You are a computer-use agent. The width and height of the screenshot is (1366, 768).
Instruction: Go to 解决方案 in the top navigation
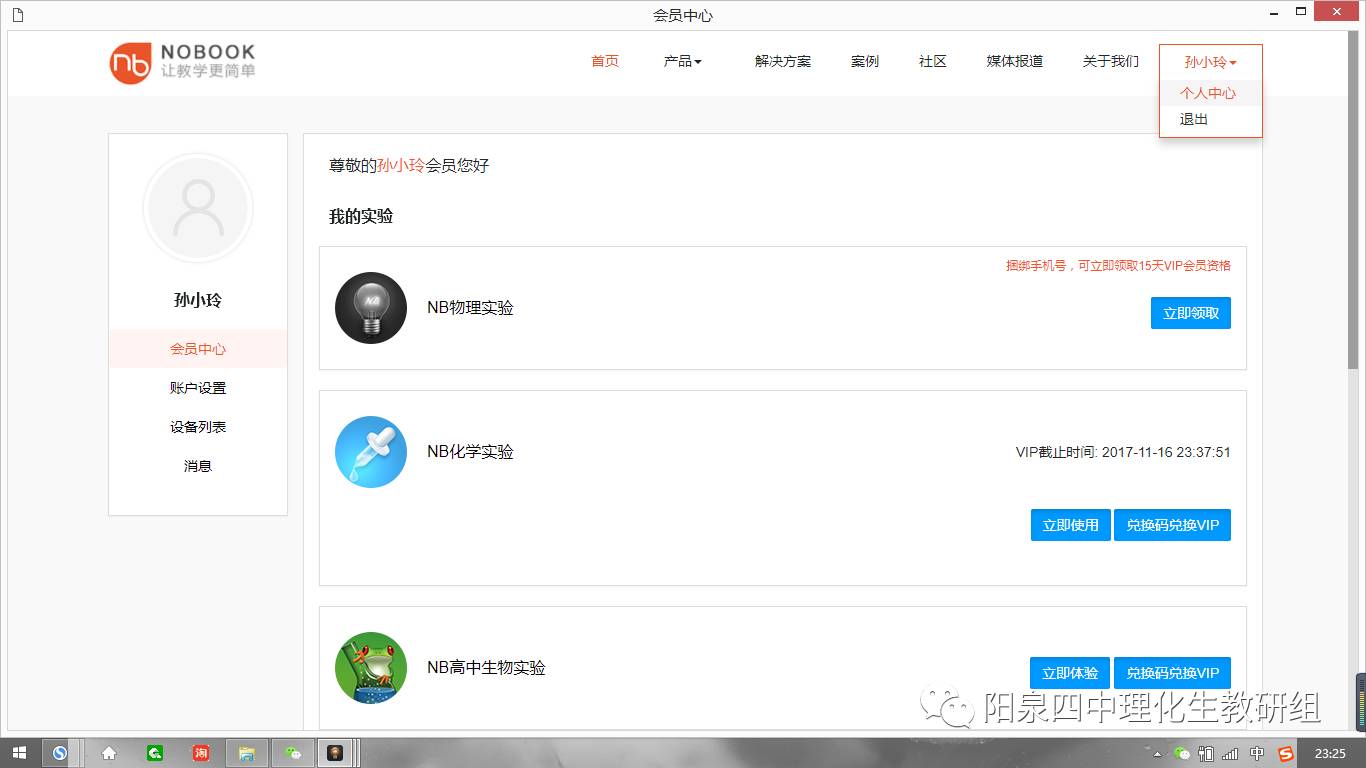[783, 61]
